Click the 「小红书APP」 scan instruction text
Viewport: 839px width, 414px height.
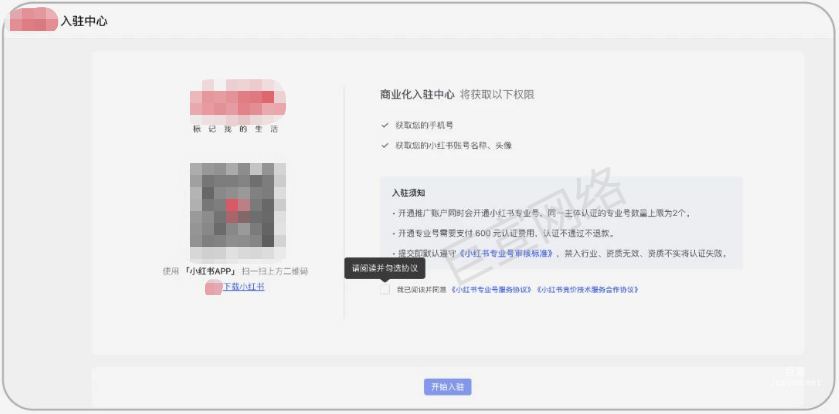pyautogui.click(x=235, y=271)
